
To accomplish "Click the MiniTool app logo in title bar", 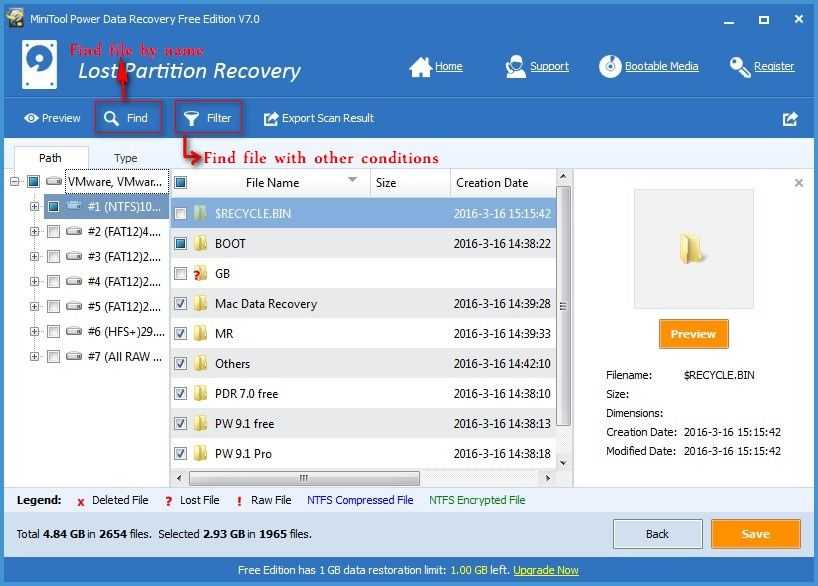I will click(x=15, y=18).
